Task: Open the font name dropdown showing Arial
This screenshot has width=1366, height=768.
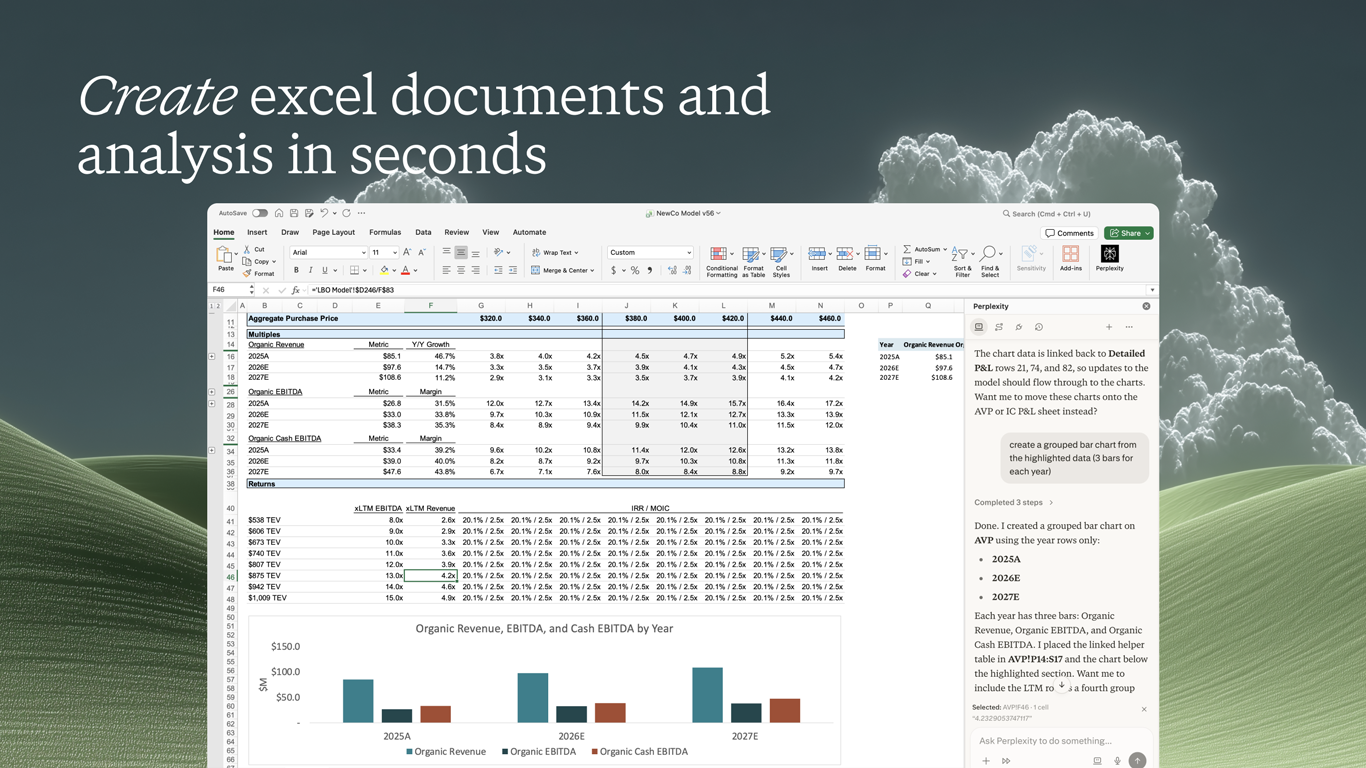Action: point(328,252)
